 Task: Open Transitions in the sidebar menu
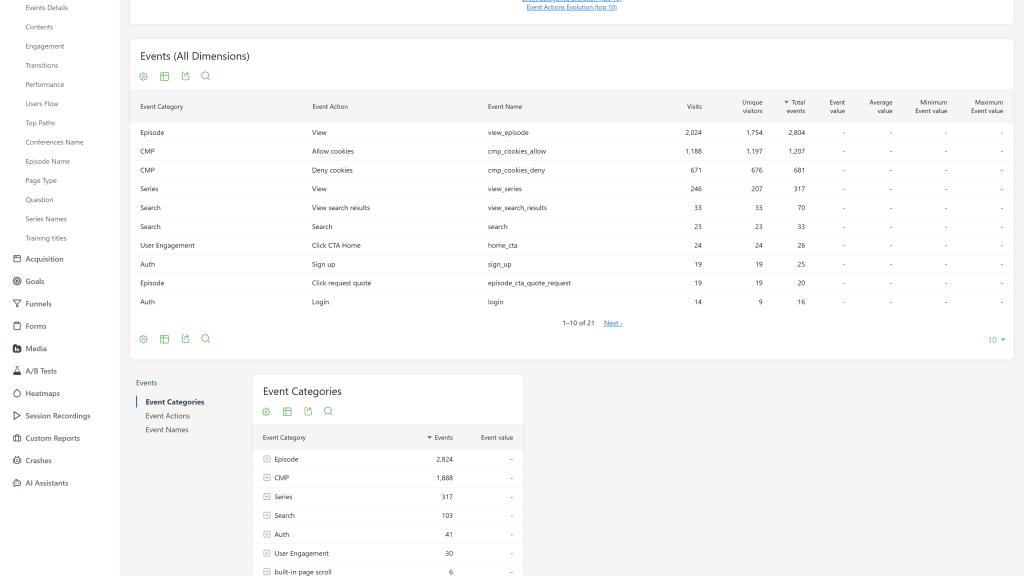[42, 65]
